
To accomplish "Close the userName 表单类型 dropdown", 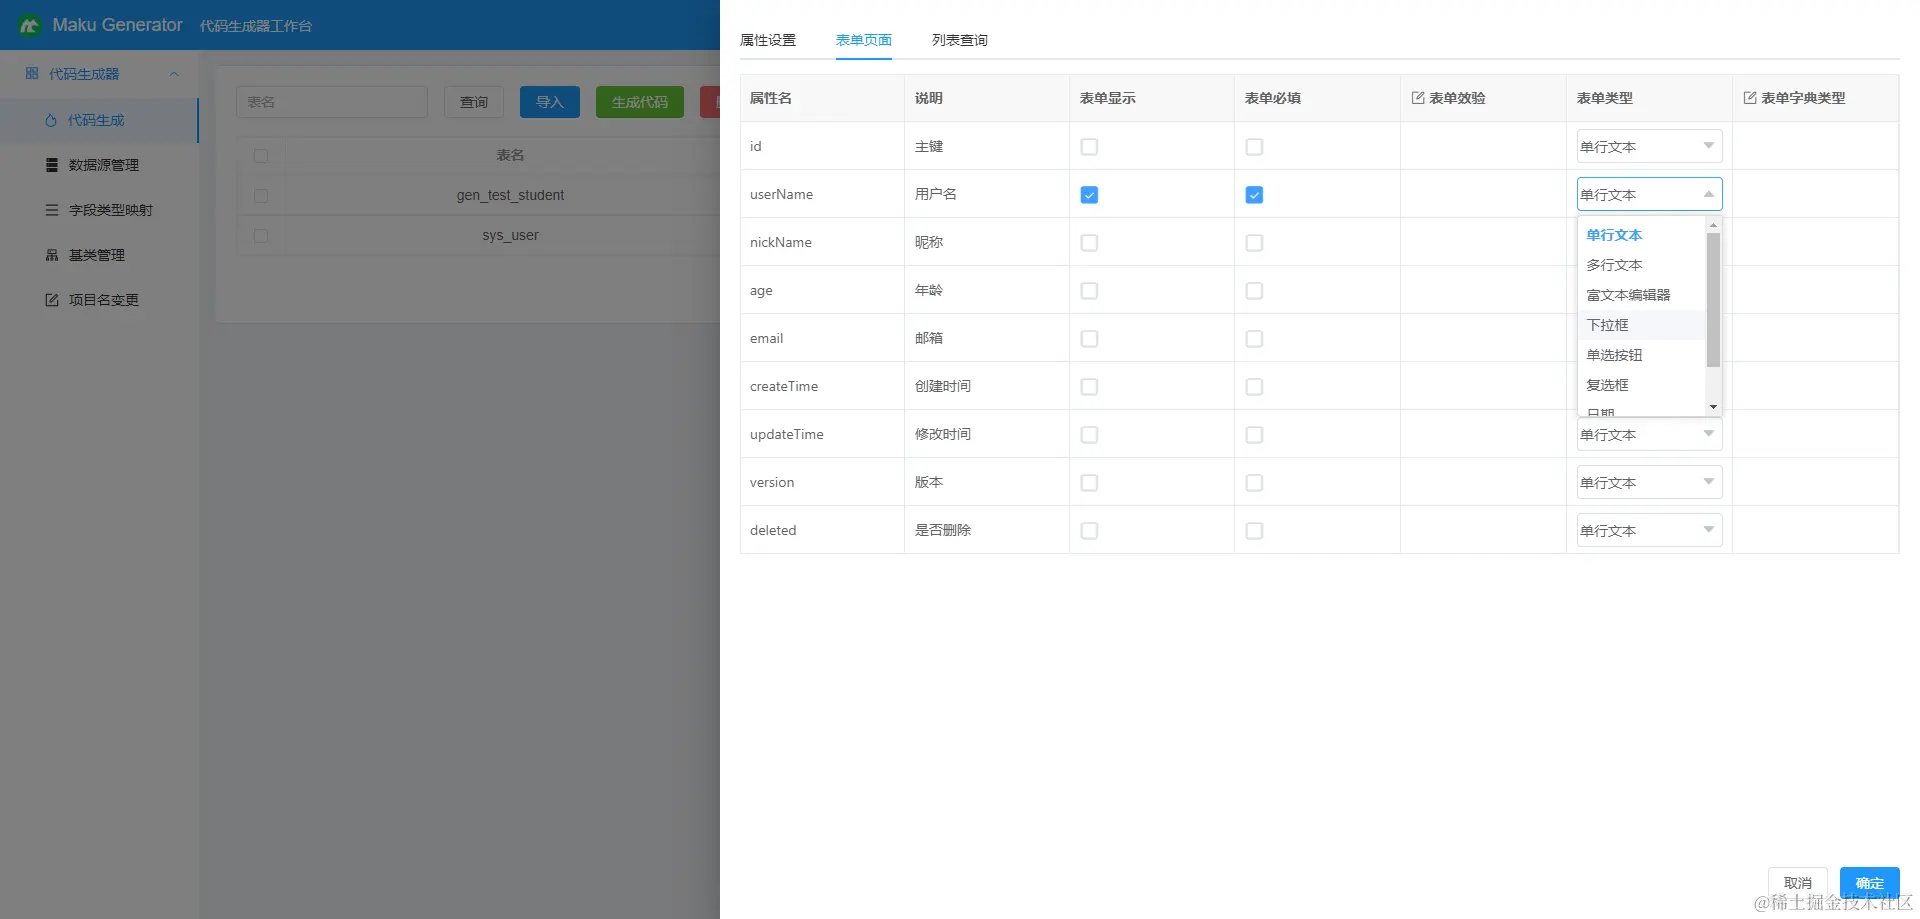I will tap(1649, 194).
